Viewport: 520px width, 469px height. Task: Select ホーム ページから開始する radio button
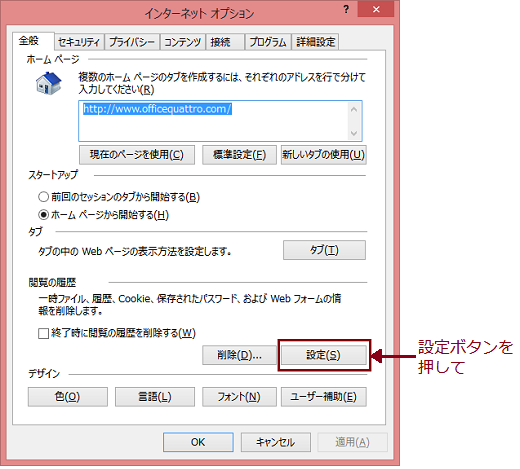43,215
